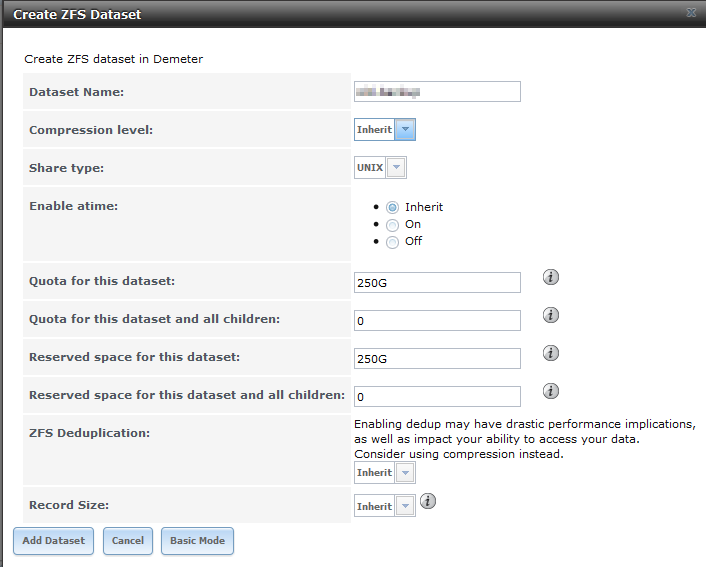Click info icon for reserved space with children
This screenshot has height=567, width=706.
click(x=550, y=391)
